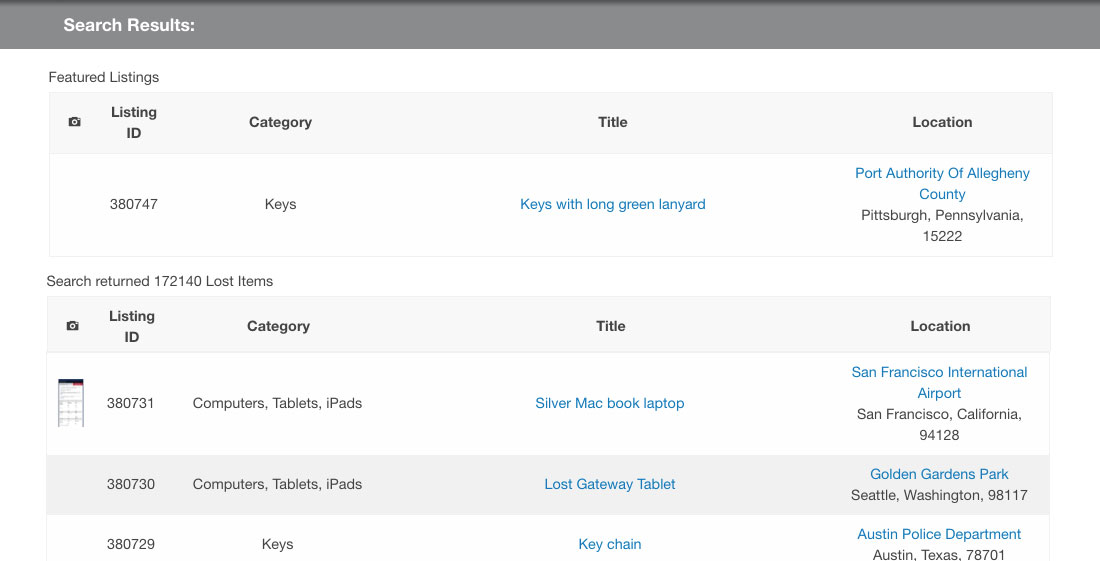Open Port Authority Of Allegheny County location
The height and width of the screenshot is (561, 1100).
coord(942,184)
